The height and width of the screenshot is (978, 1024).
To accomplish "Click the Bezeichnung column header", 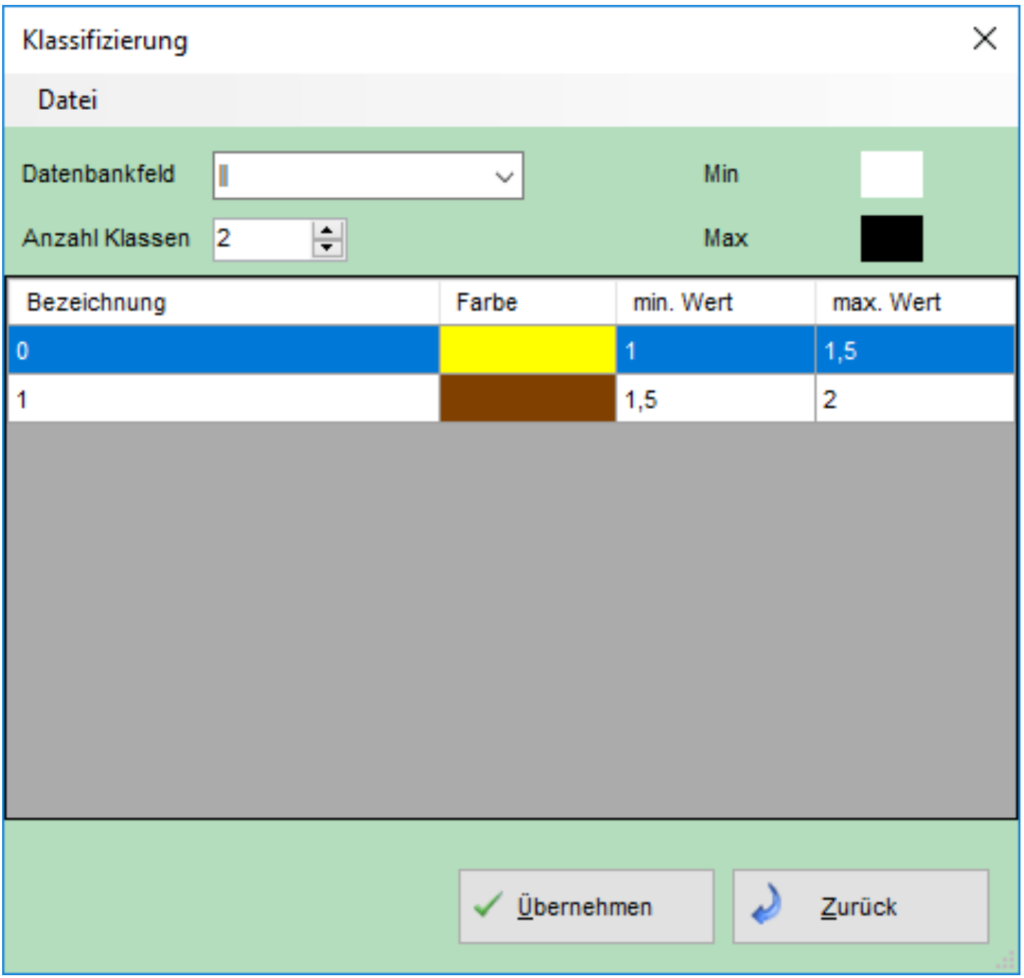I will click(100, 296).
